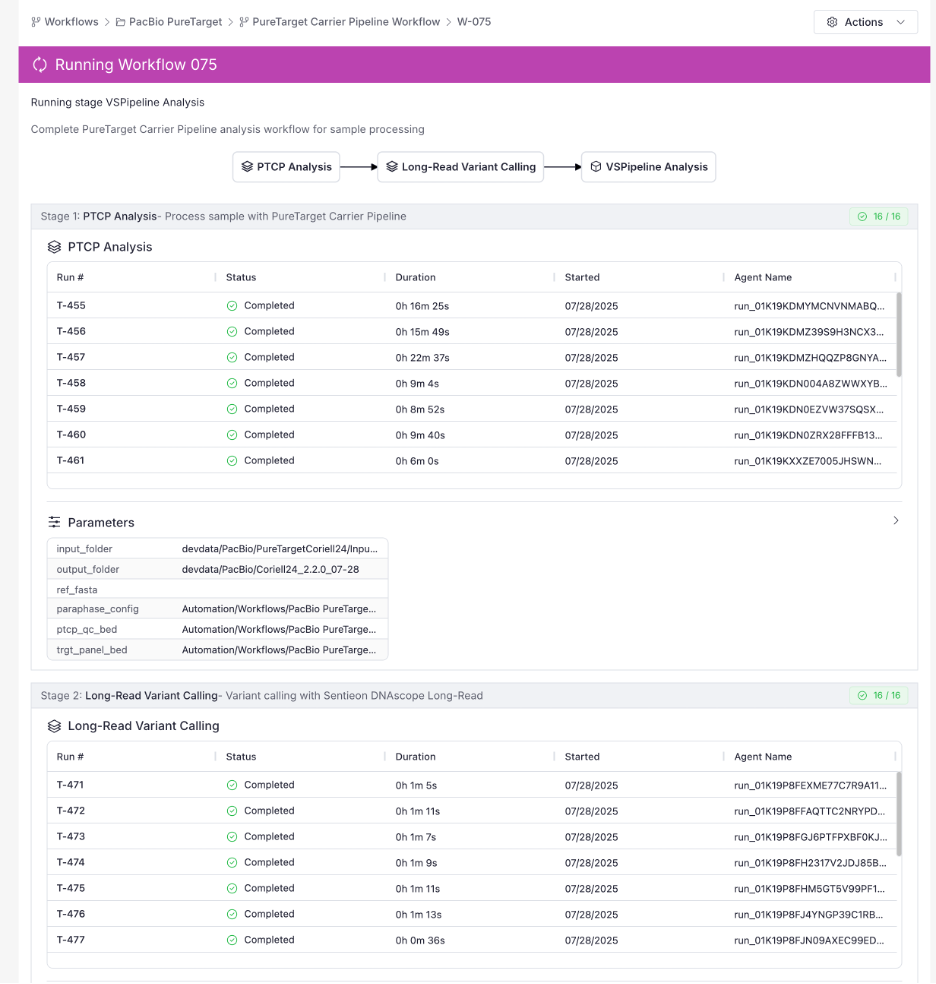
Task: Go to Workflows breadcrumb link
Action: pos(71,22)
